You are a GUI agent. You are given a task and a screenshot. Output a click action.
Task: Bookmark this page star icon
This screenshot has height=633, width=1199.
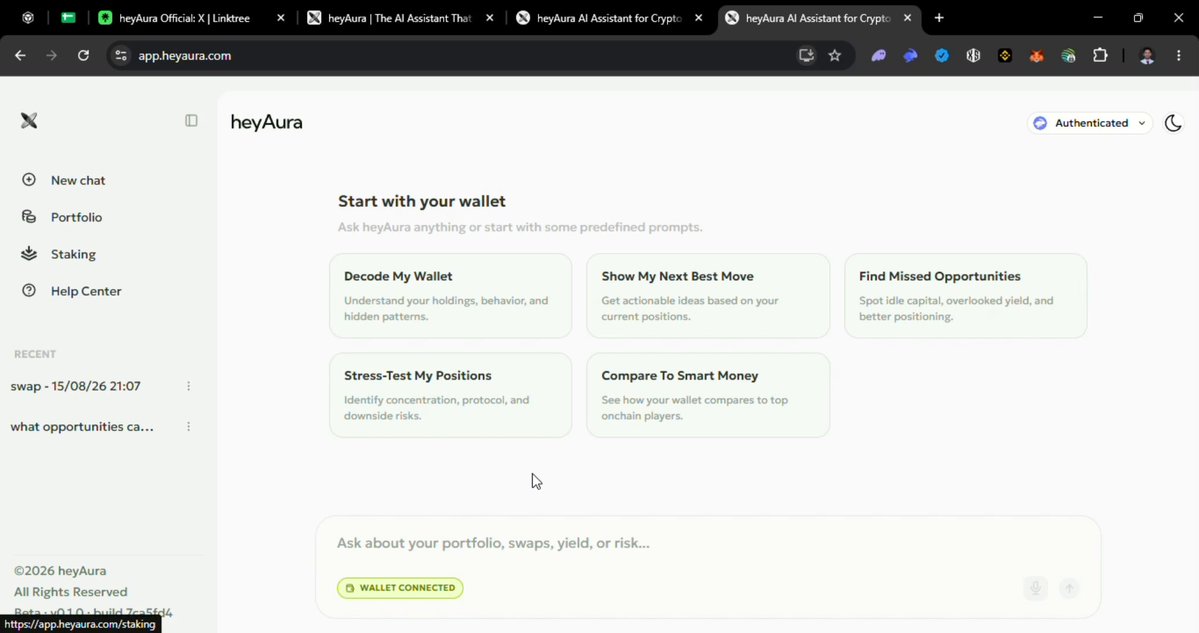coord(835,55)
